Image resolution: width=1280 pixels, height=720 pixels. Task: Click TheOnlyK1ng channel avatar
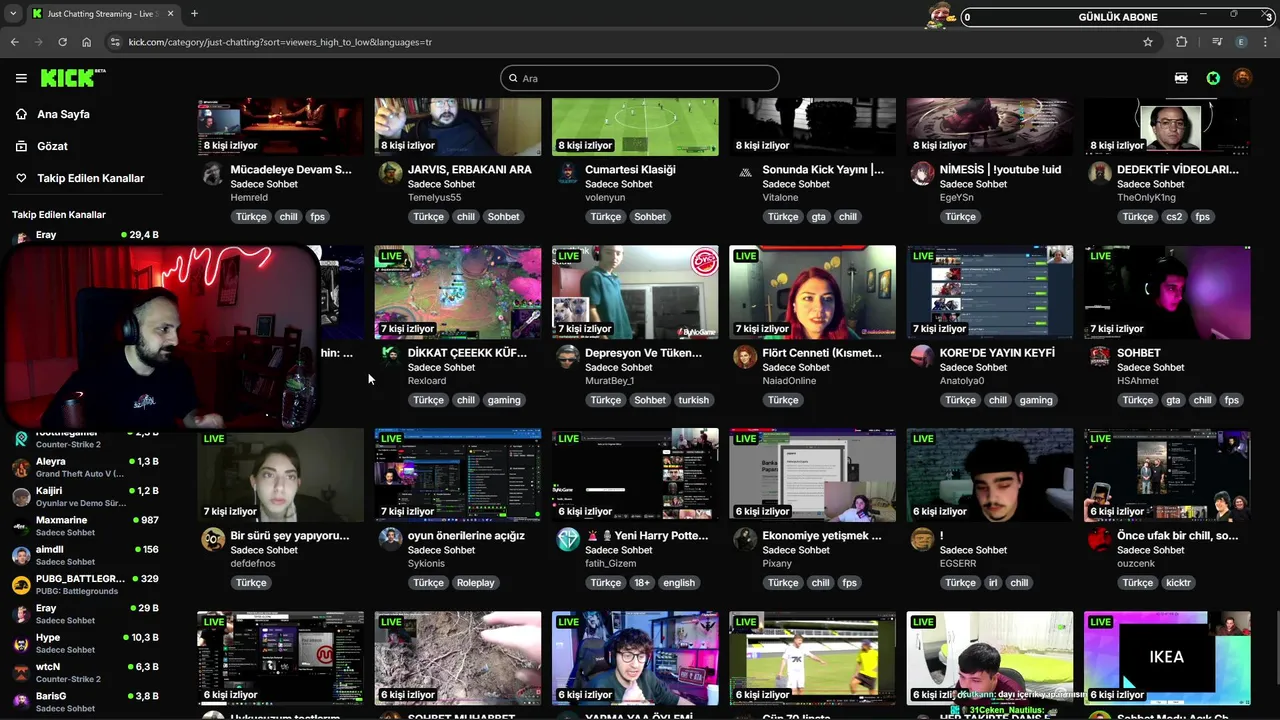[x=1099, y=174]
